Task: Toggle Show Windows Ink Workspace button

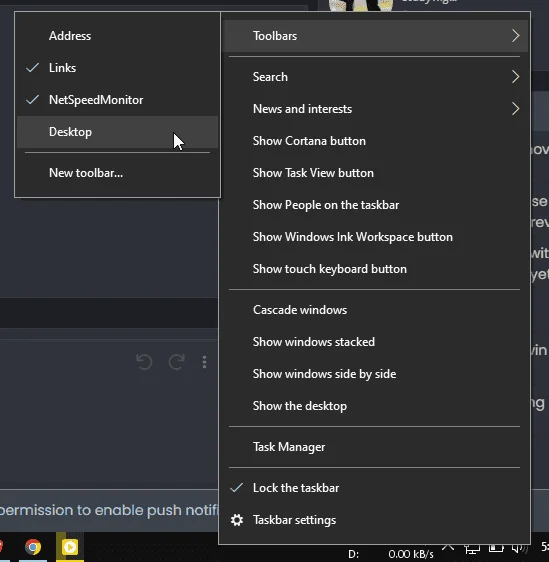Action: (374, 237)
